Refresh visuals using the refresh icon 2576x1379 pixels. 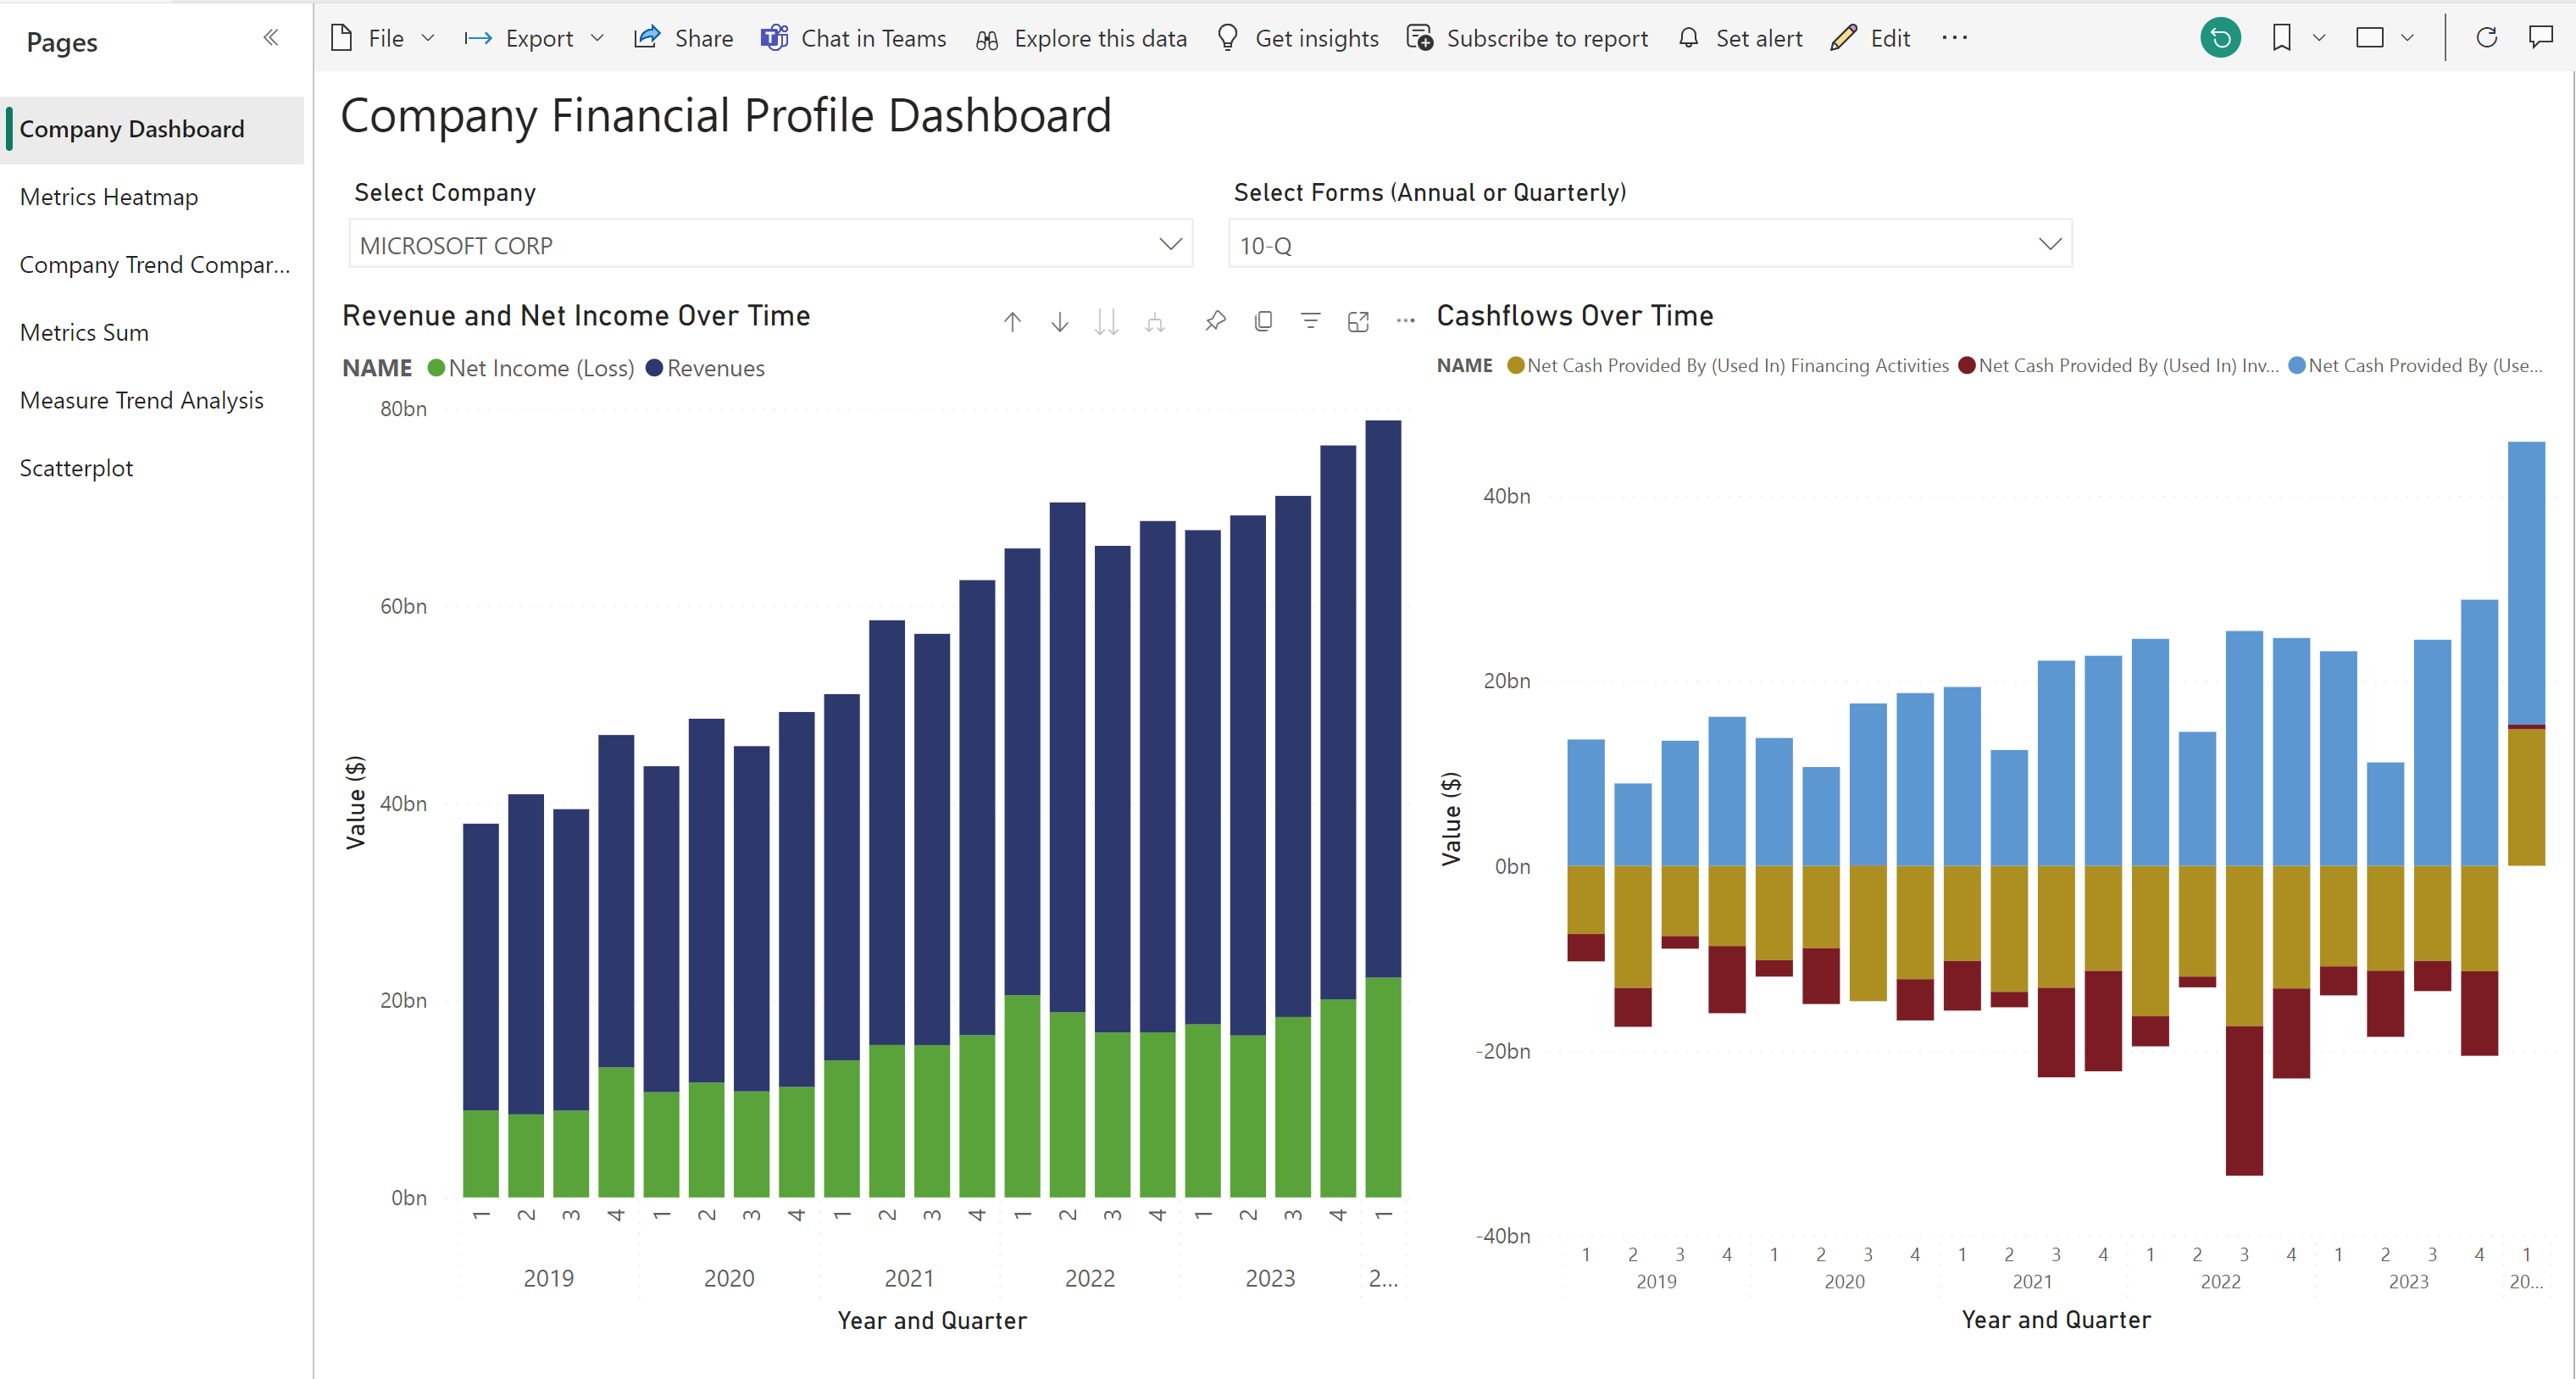point(2486,38)
